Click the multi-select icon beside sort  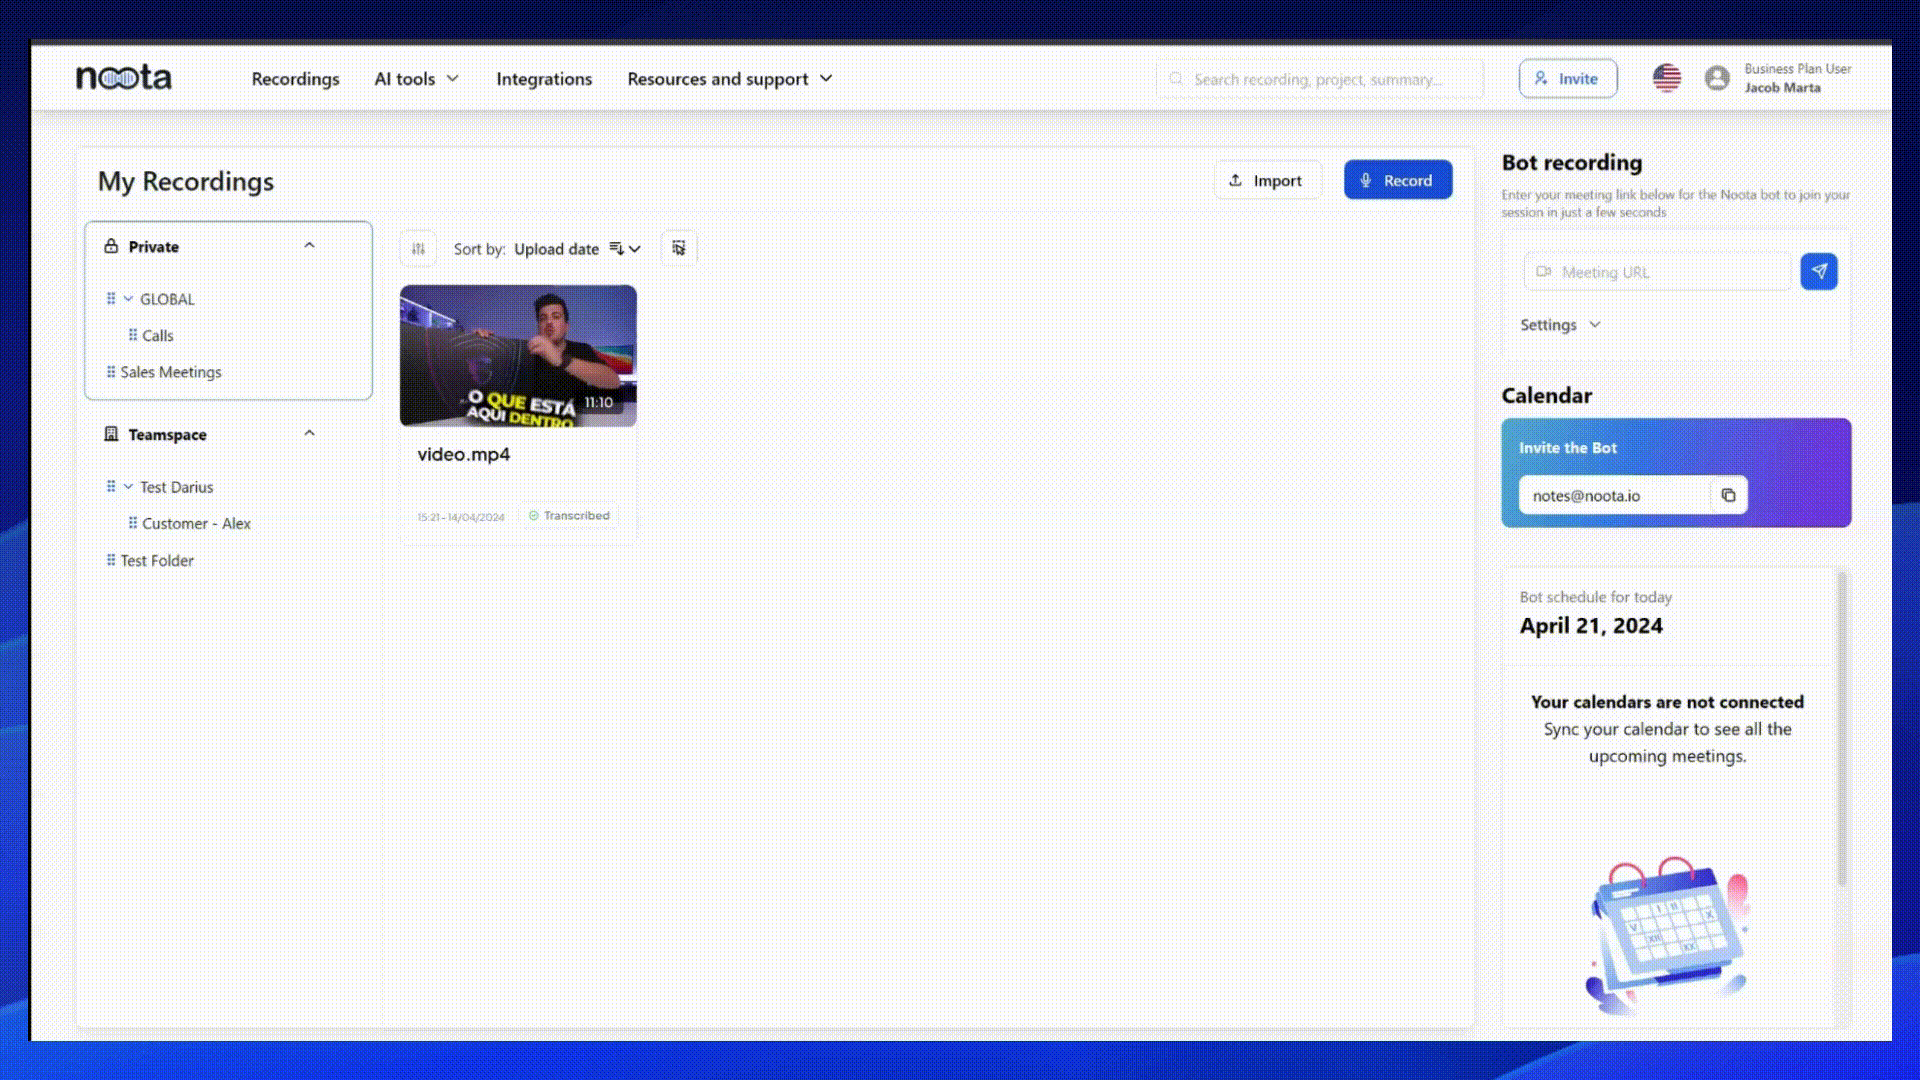coord(679,248)
